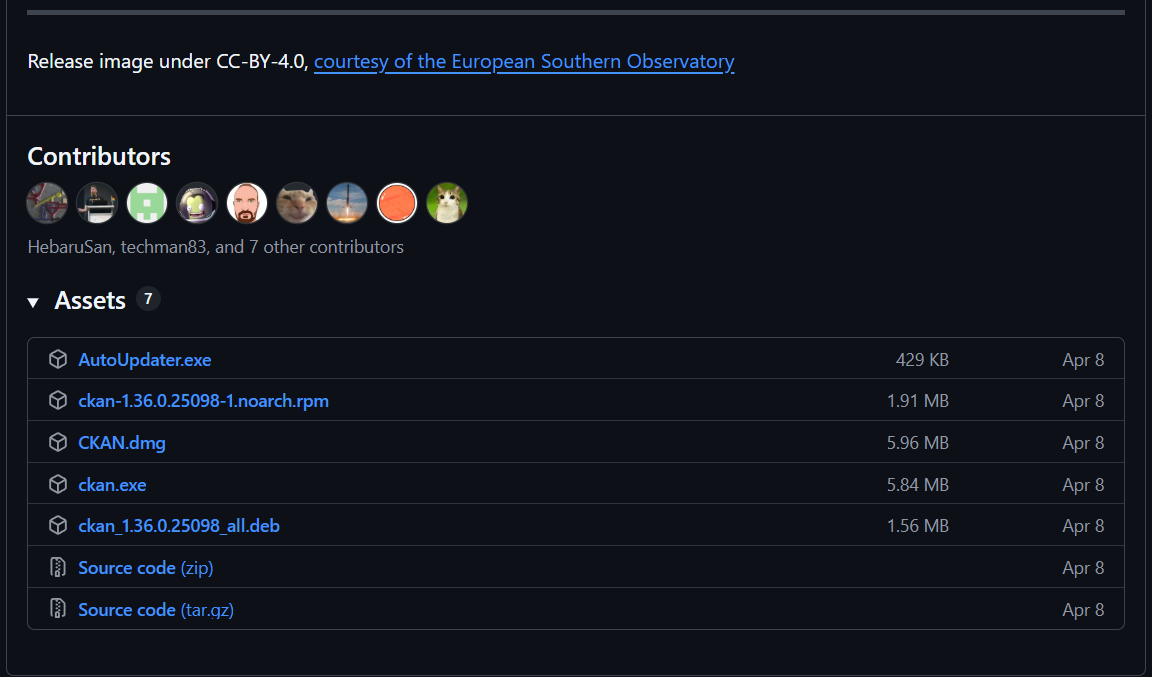The height and width of the screenshot is (677, 1152).
Task: Open the bald bearded man contributor avatar
Action: coord(247,203)
